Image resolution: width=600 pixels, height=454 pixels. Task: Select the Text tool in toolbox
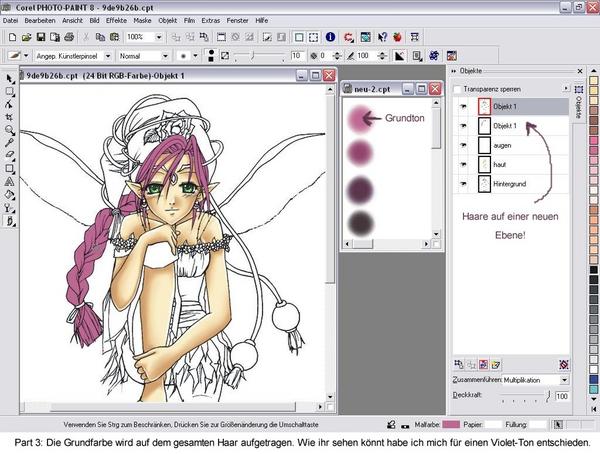click(x=10, y=182)
